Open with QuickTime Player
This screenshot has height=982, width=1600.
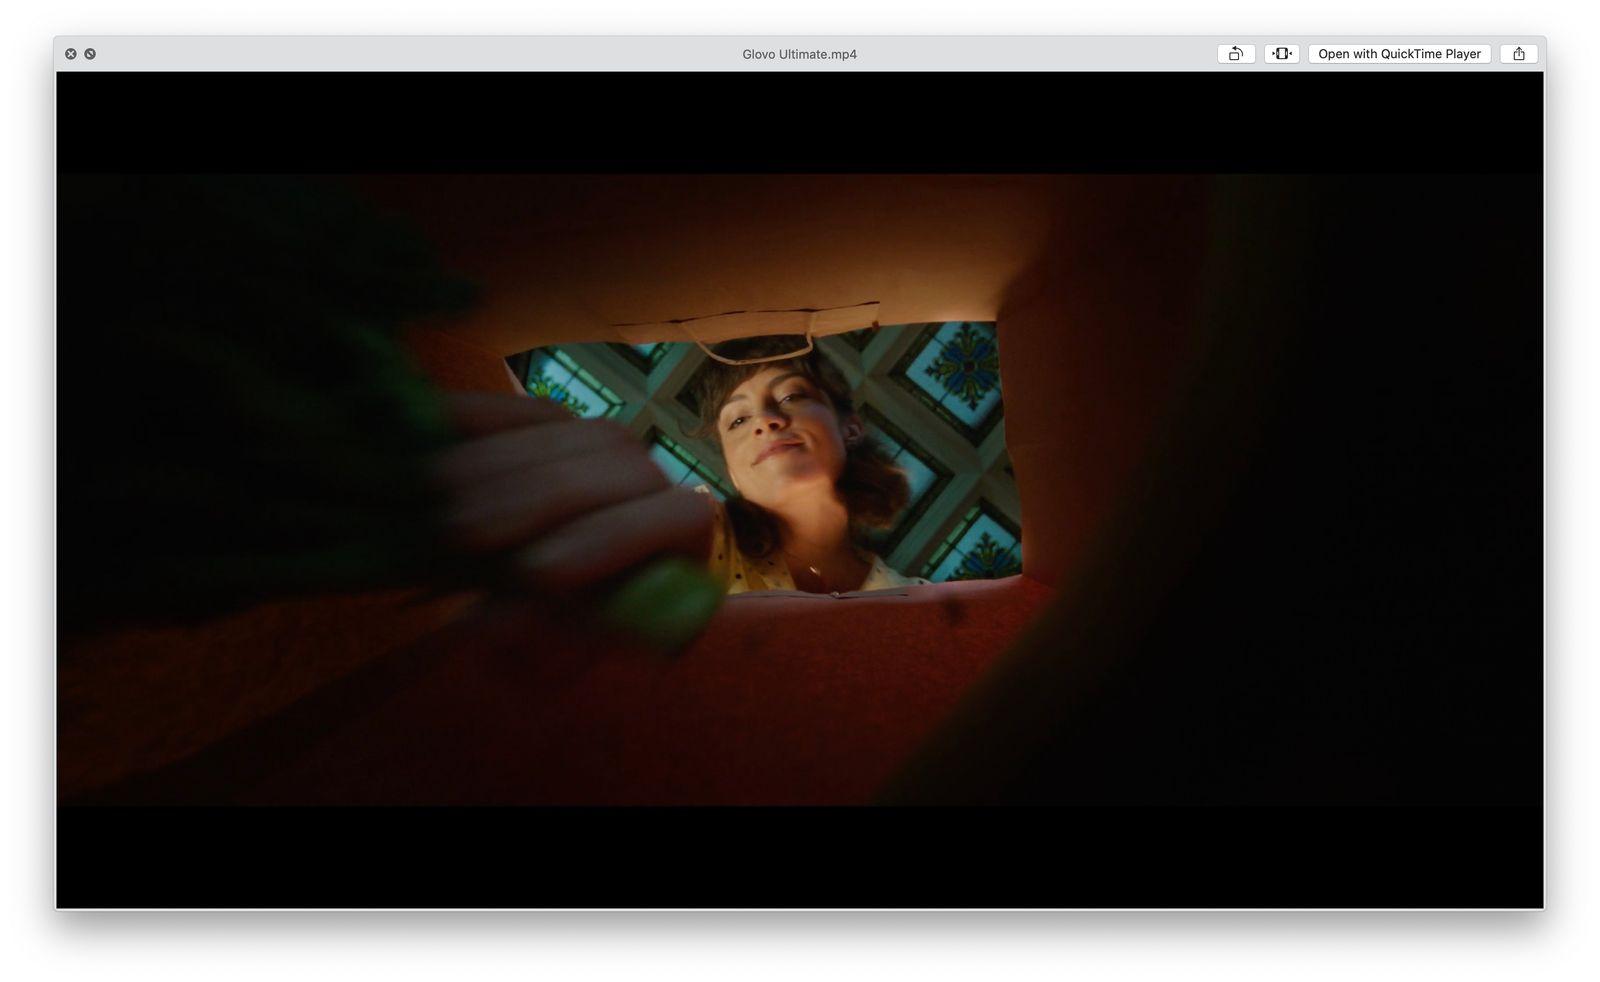1399,54
